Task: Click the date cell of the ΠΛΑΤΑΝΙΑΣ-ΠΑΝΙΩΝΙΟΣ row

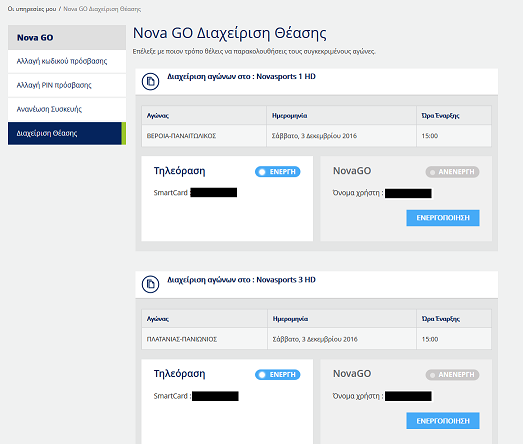Action: tap(342, 339)
